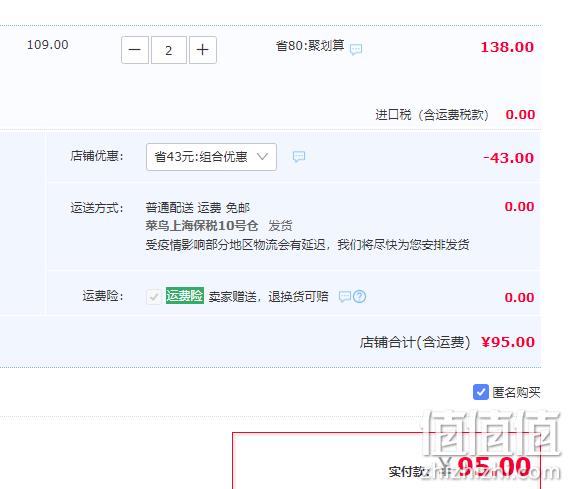Toggle the 匿名购买 checkbox
Screen dimensions: 570x489
[x=481, y=392]
